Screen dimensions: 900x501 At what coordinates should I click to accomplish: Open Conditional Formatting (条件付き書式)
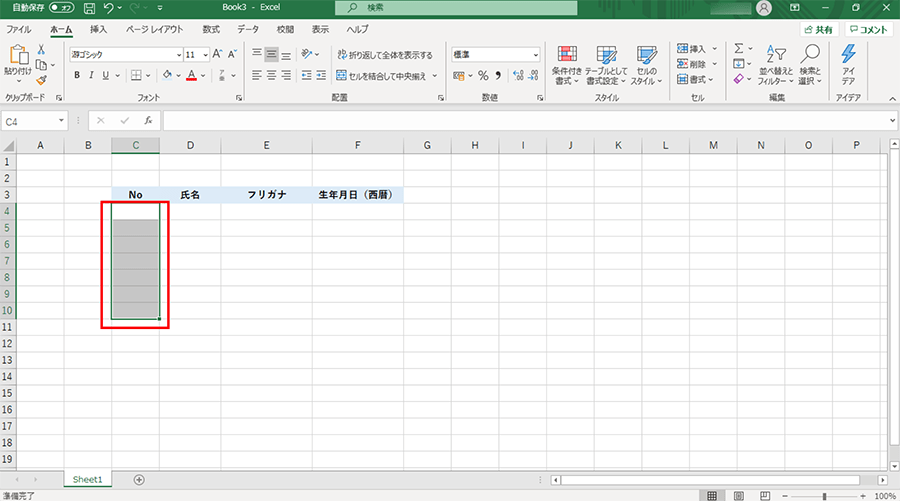coord(567,65)
